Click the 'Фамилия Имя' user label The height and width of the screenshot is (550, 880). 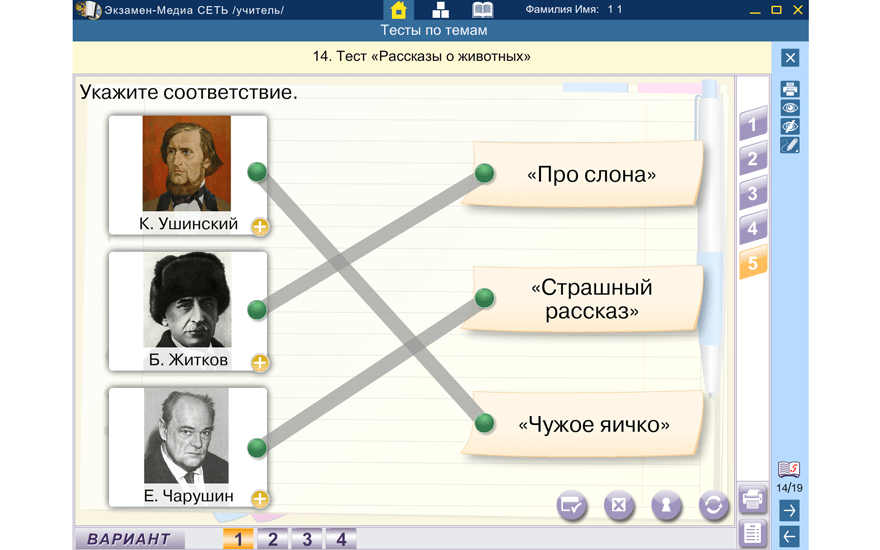tap(562, 10)
